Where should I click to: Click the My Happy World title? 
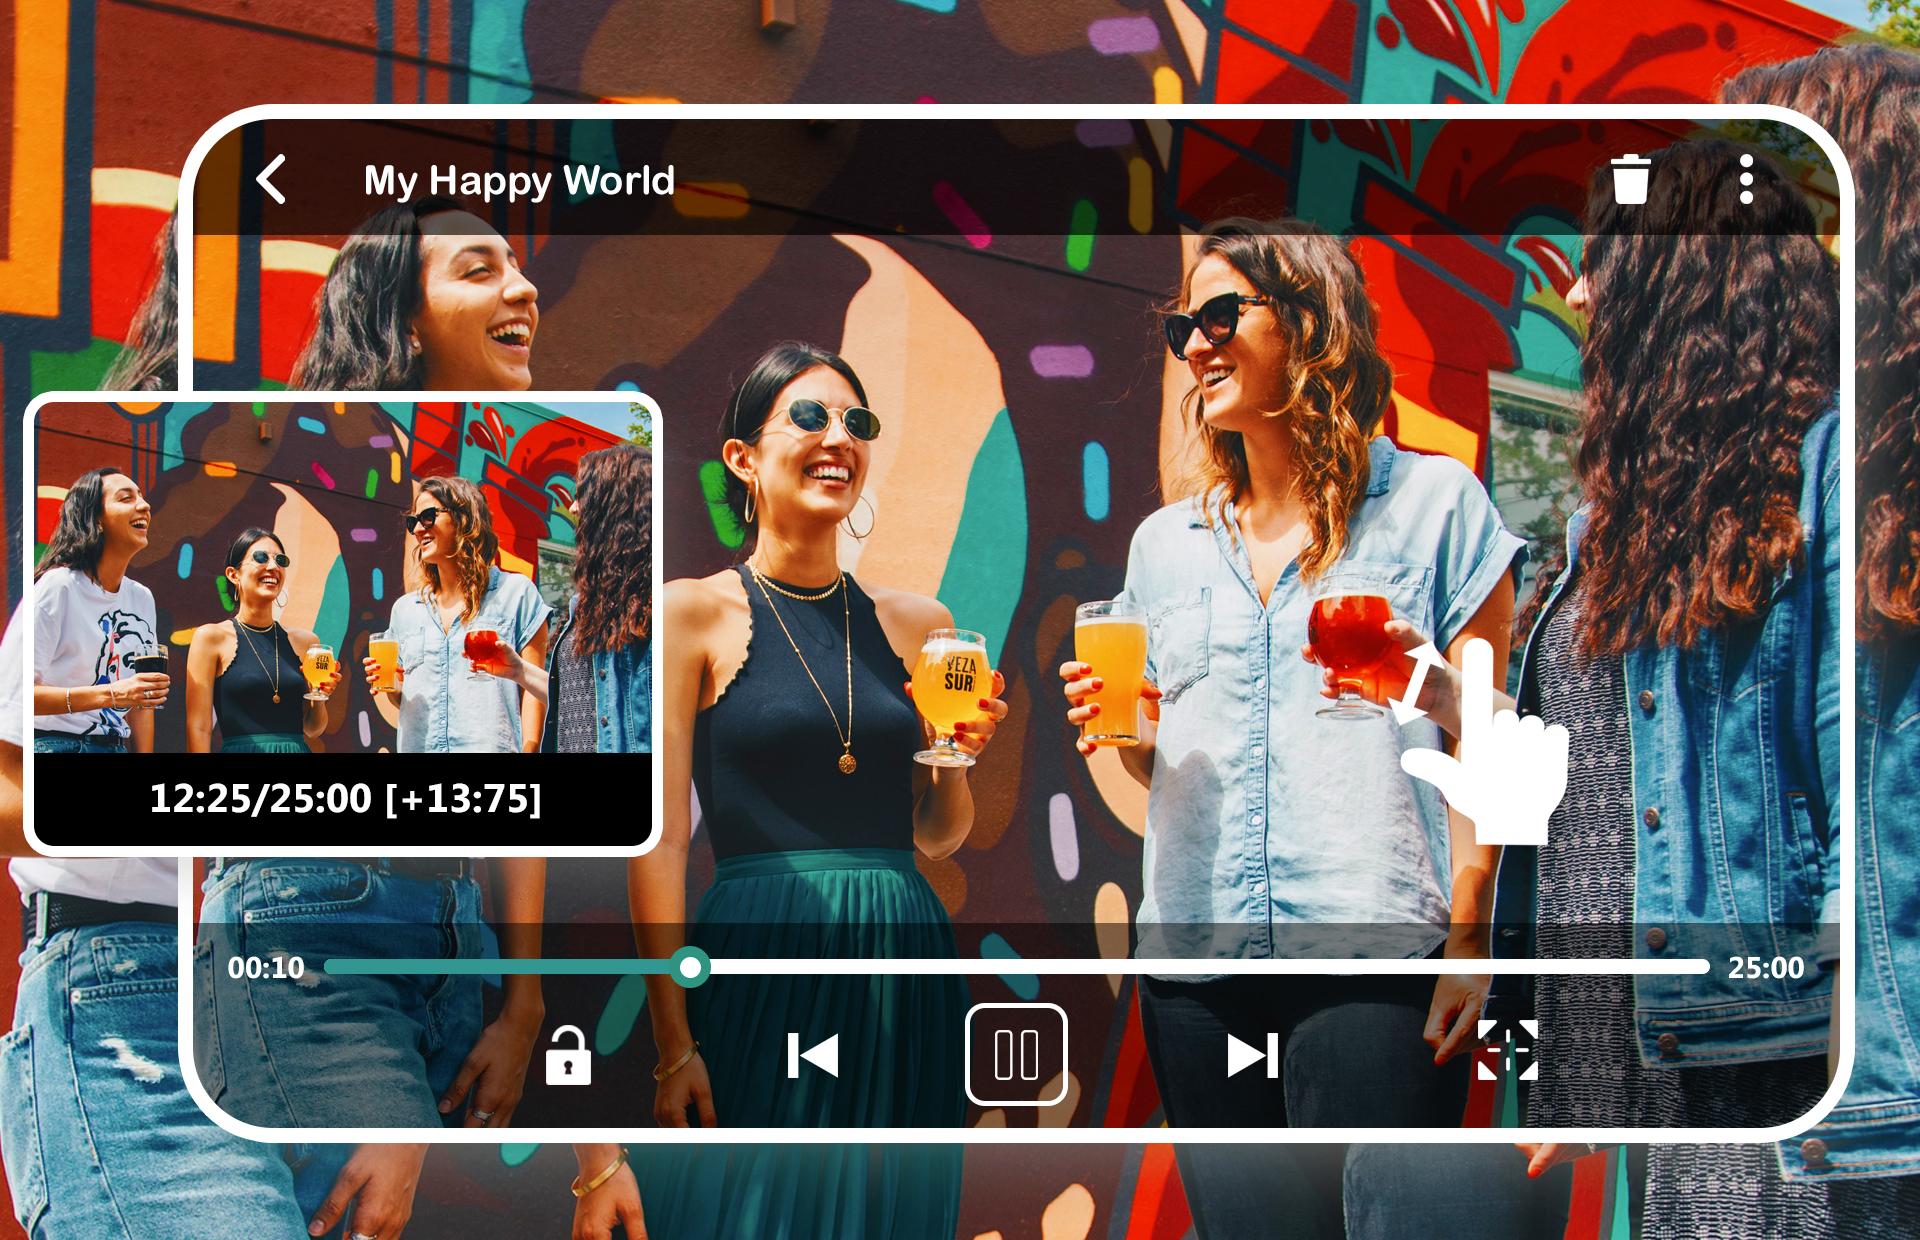click(519, 181)
